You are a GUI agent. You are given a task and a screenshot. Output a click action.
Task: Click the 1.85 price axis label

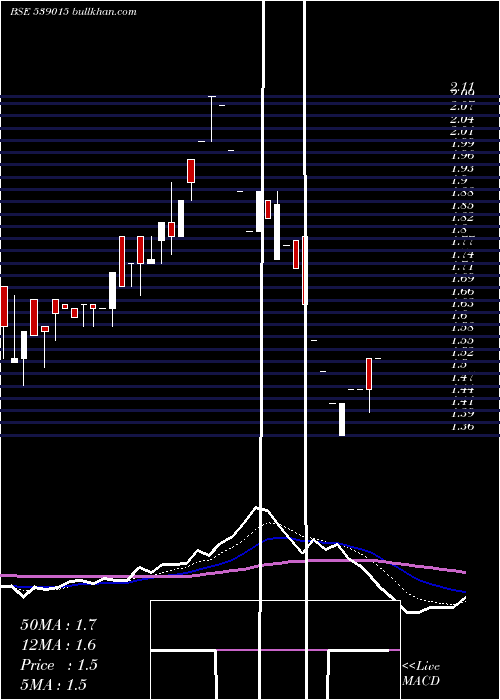(x=462, y=206)
